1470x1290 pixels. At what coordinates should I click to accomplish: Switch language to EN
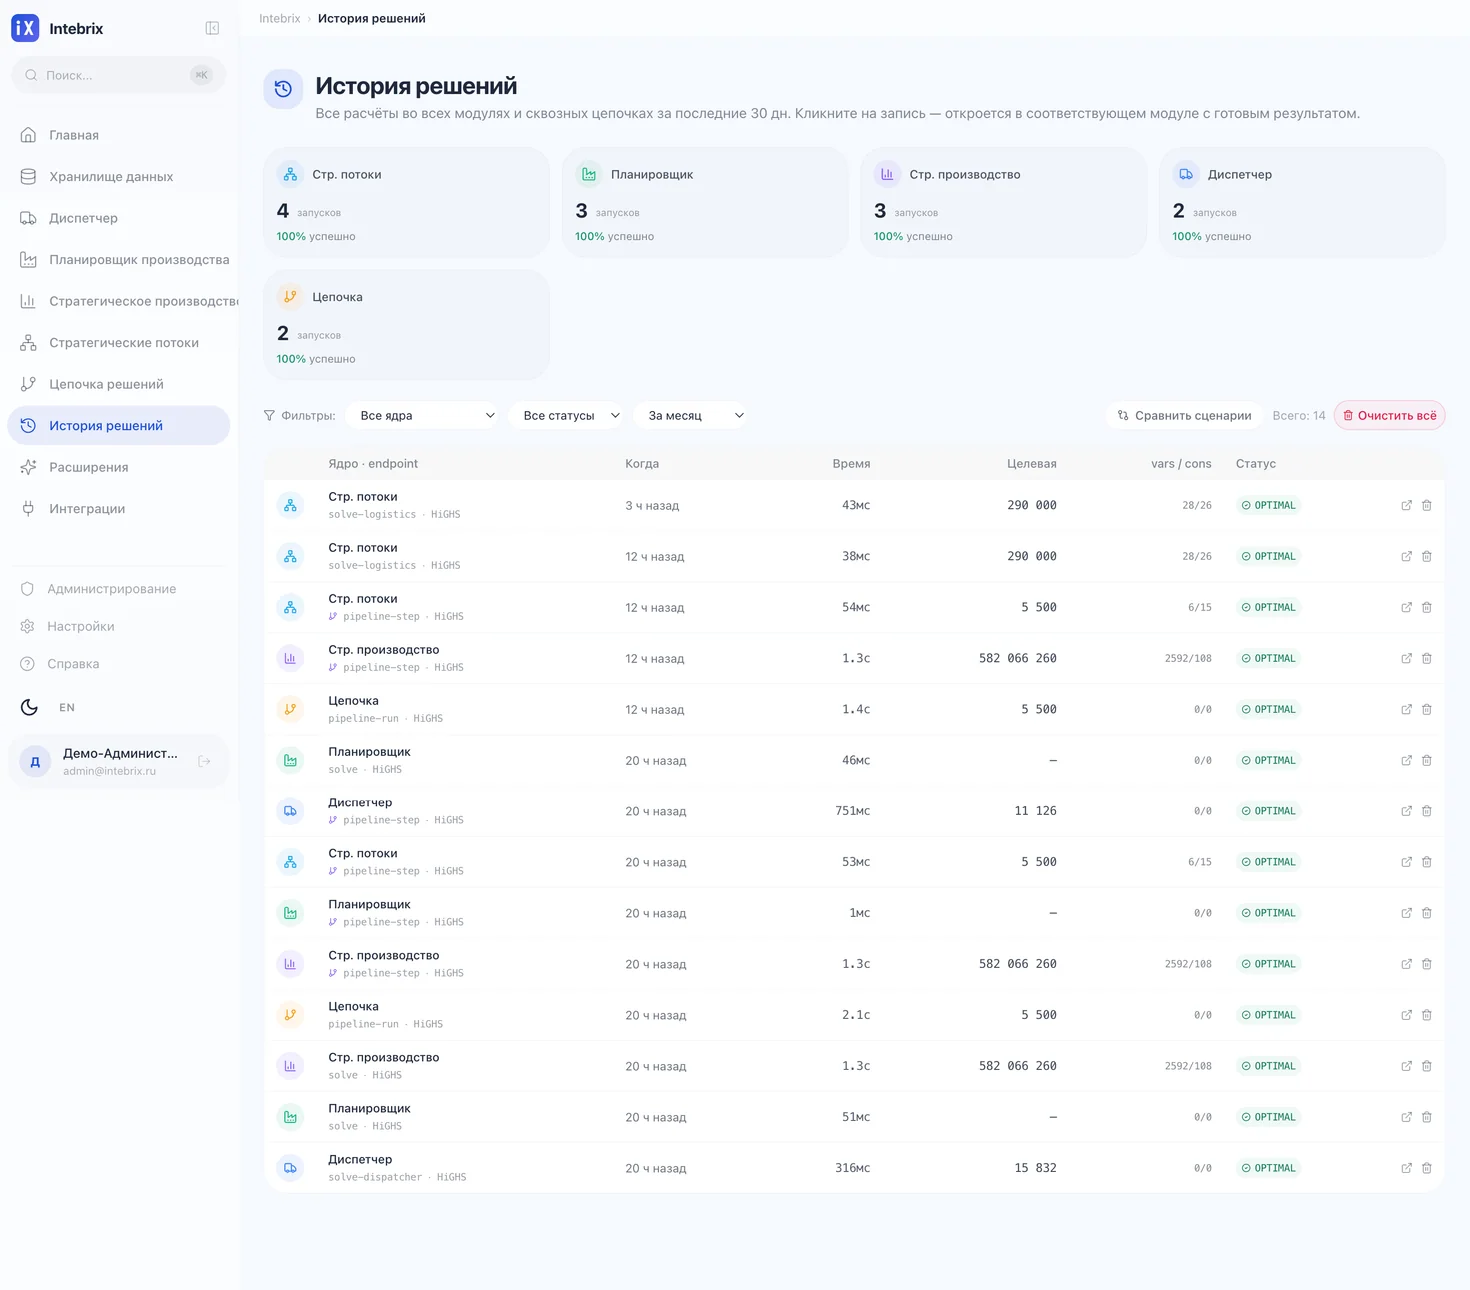coord(67,708)
